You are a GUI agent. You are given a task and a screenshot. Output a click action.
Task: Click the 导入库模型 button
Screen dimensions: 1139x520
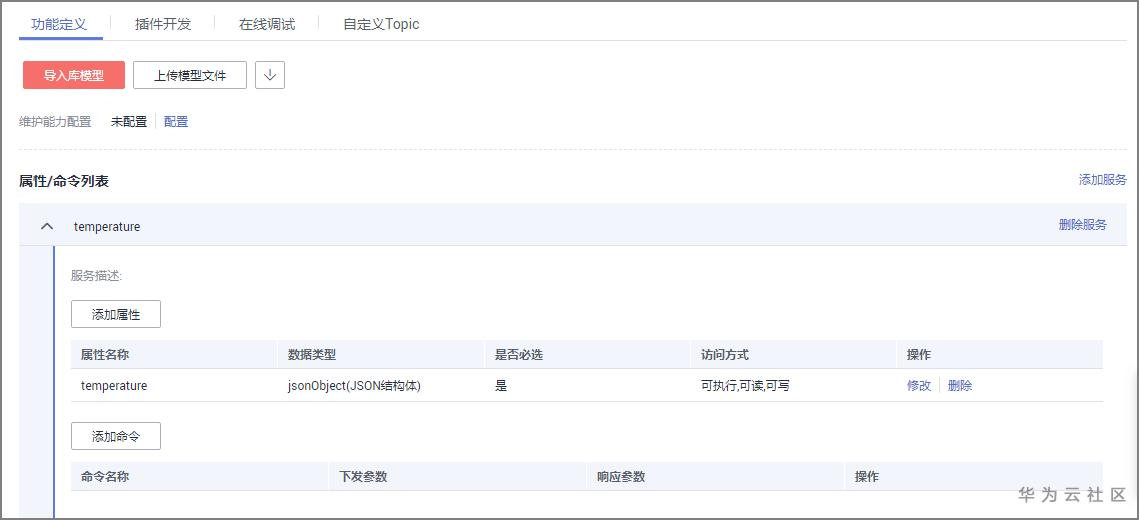coord(74,75)
